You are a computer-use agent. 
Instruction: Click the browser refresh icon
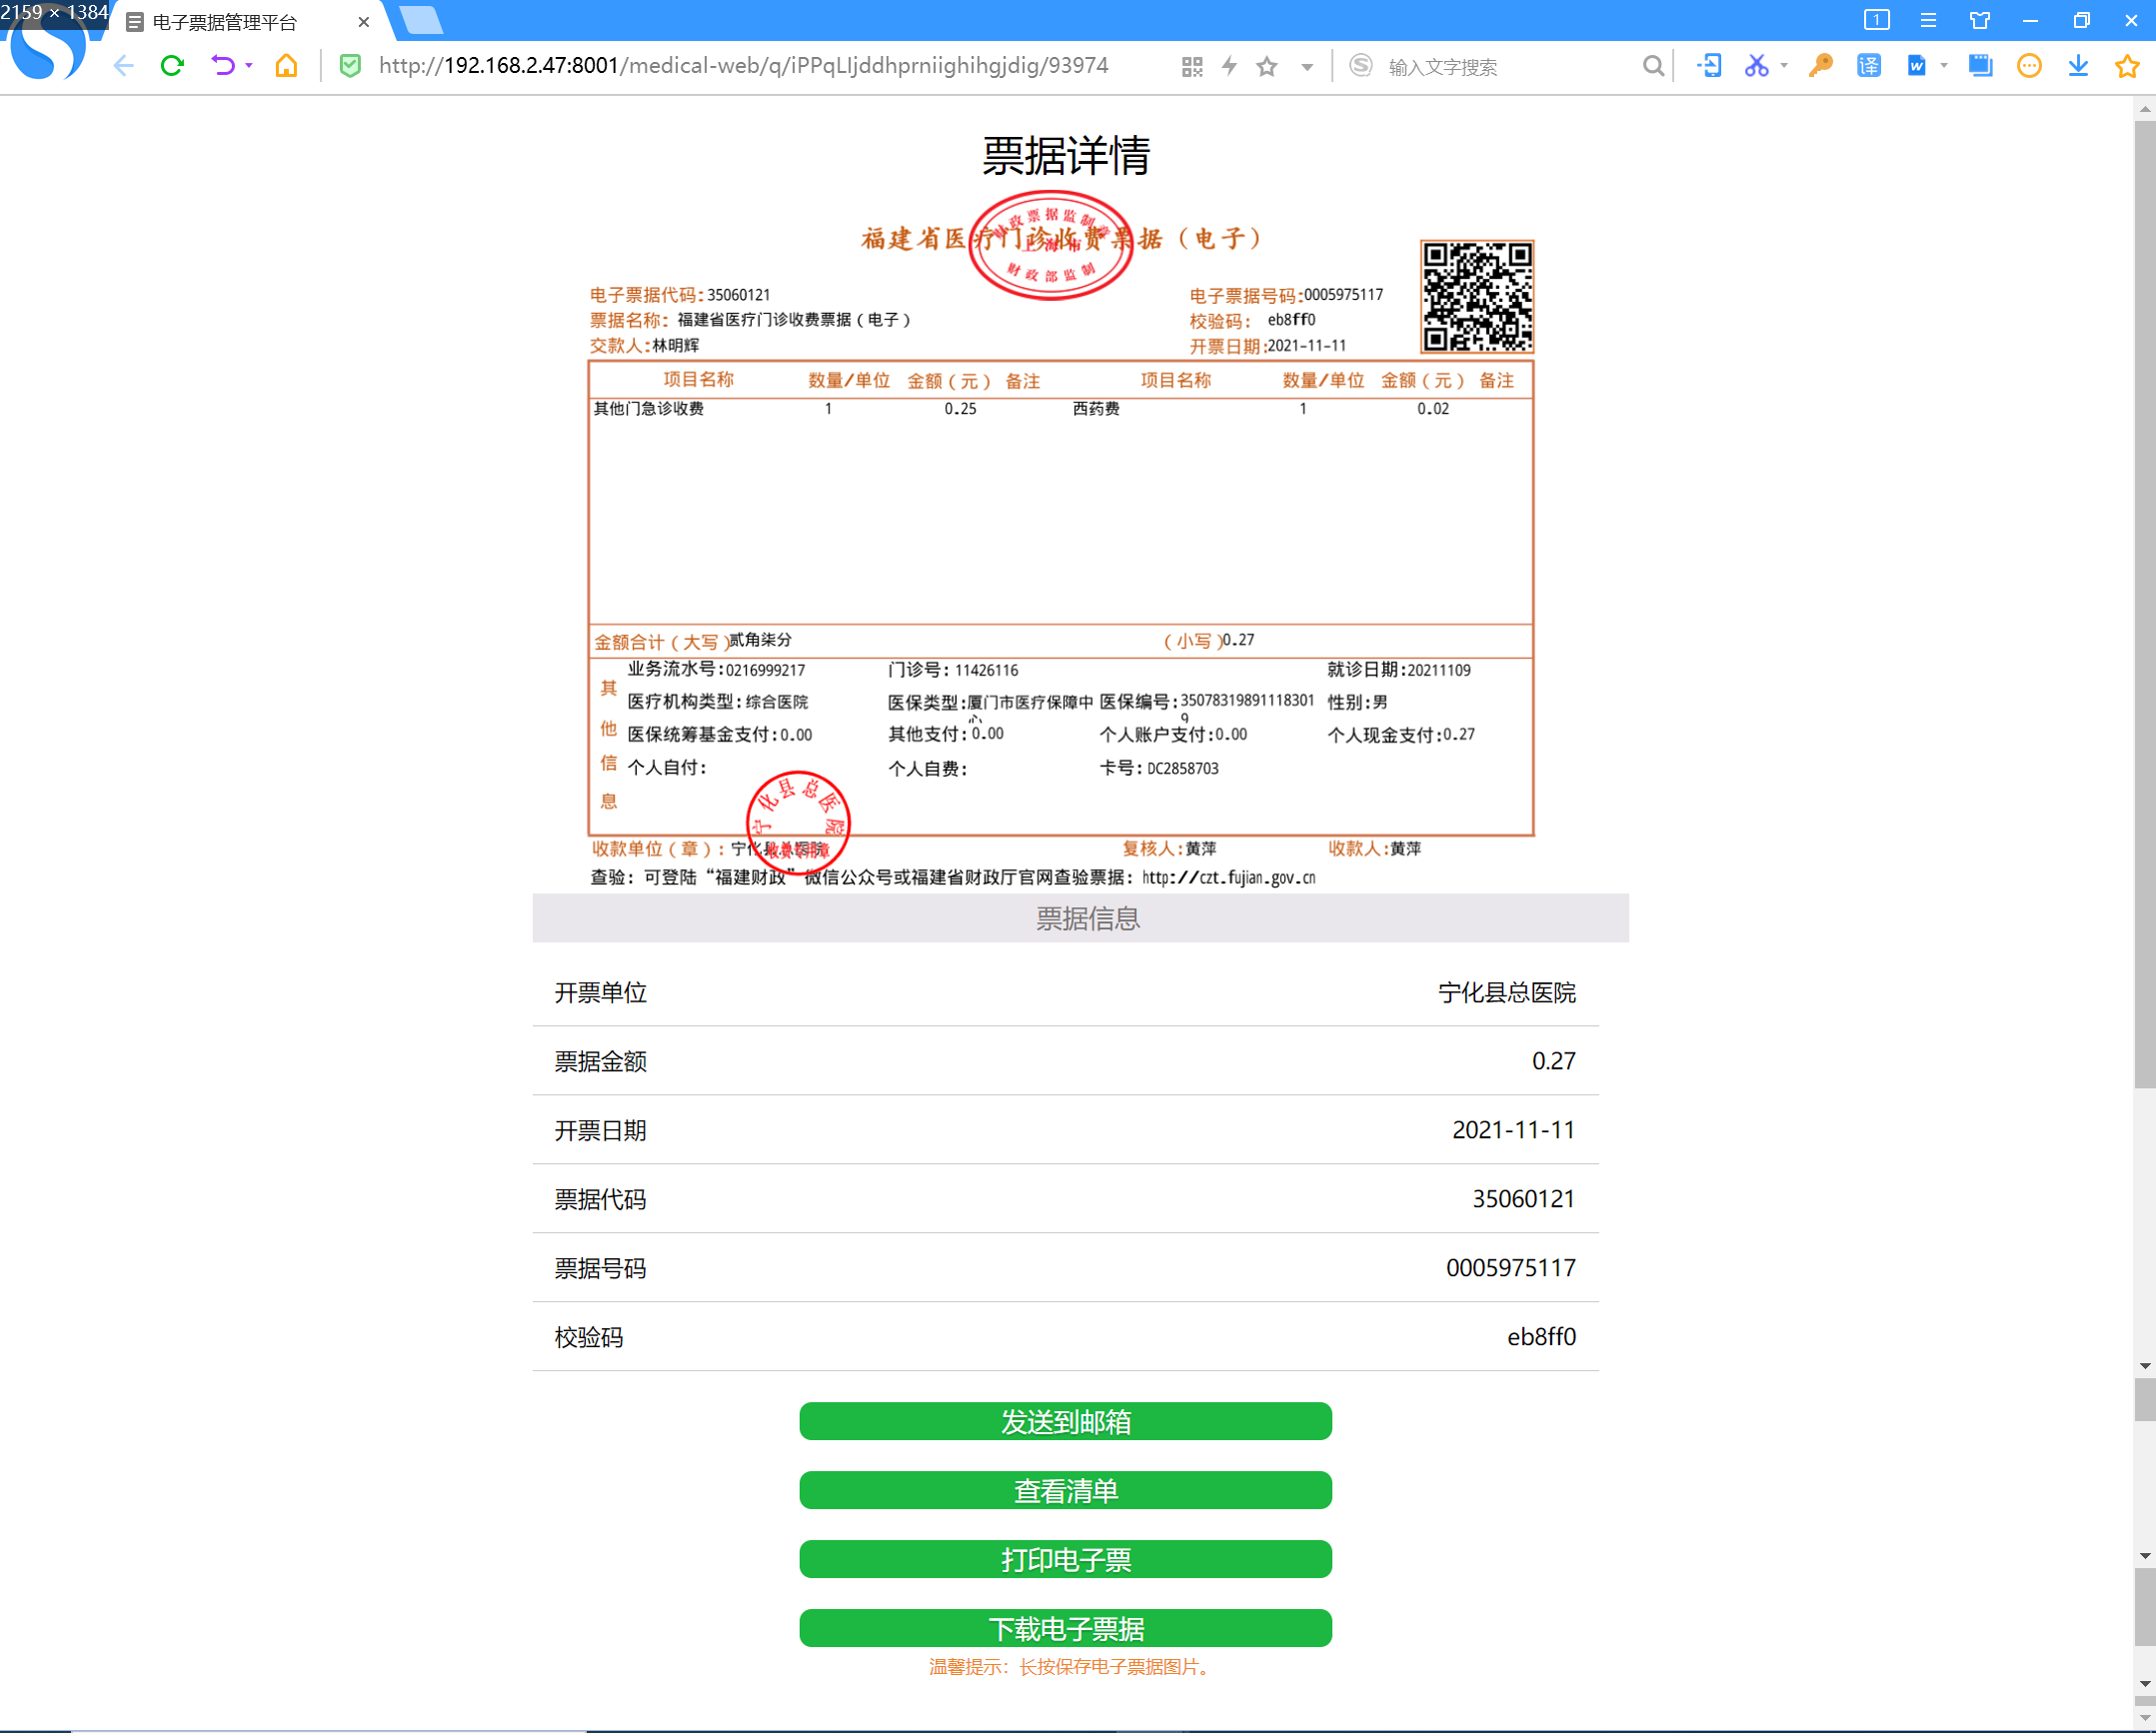pyautogui.click(x=172, y=66)
